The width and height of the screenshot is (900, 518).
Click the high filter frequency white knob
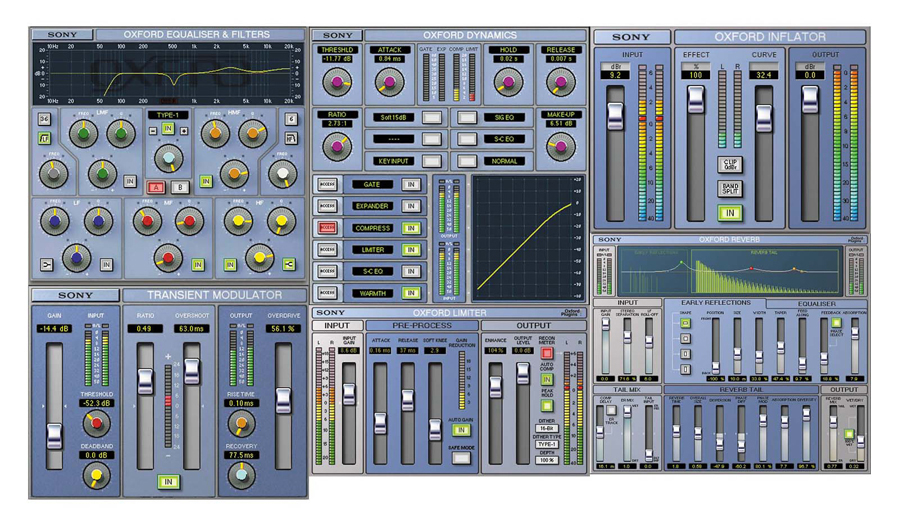283,173
